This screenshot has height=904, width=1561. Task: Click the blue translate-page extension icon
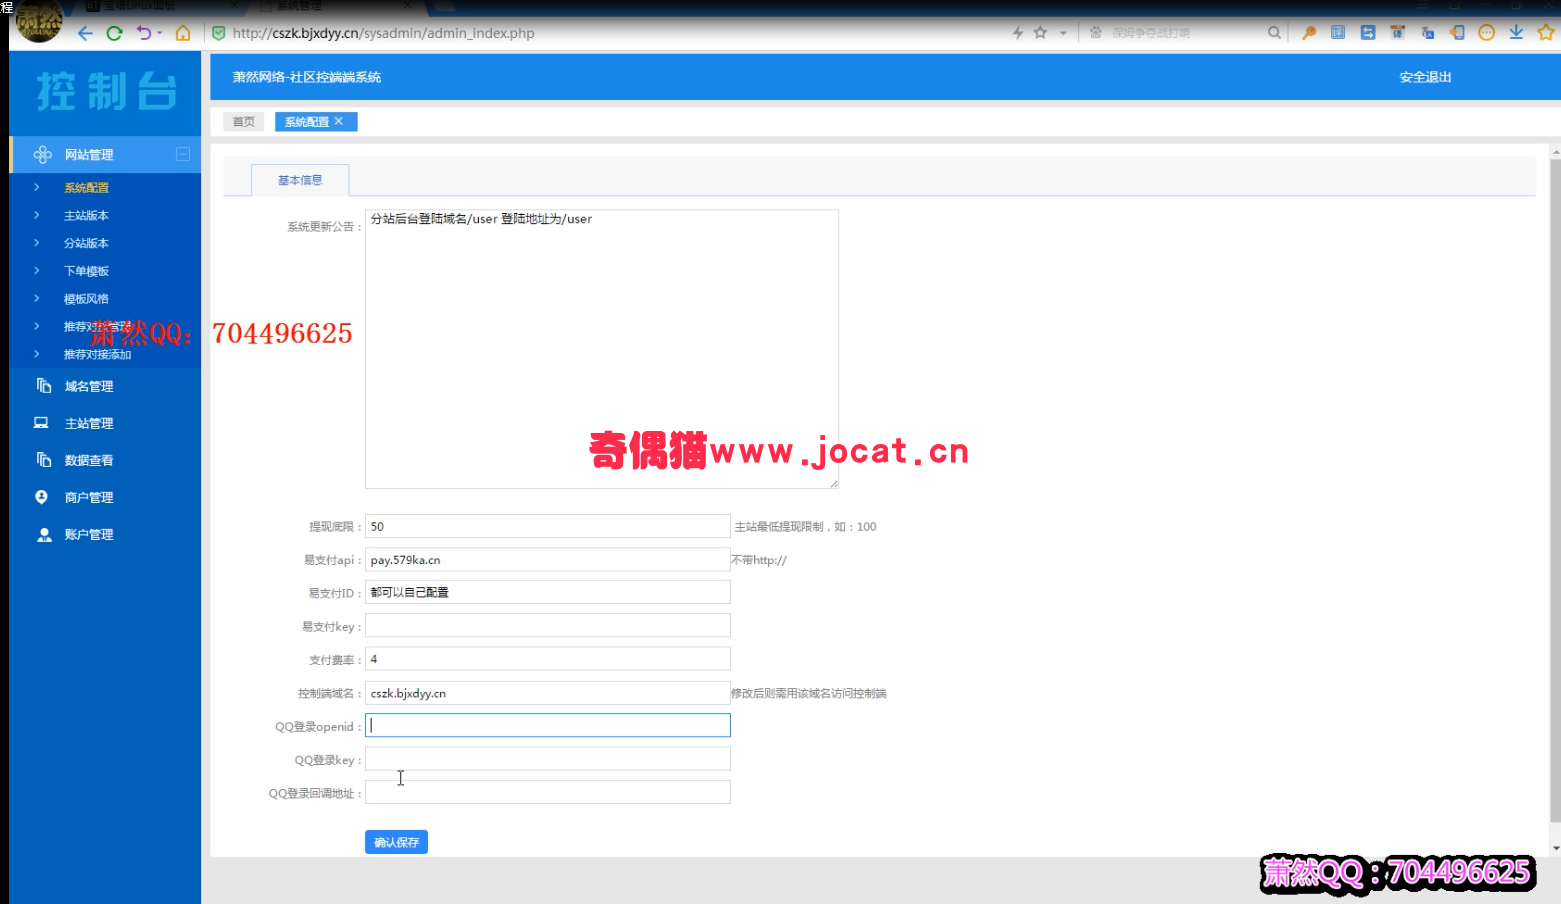(1338, 33)
